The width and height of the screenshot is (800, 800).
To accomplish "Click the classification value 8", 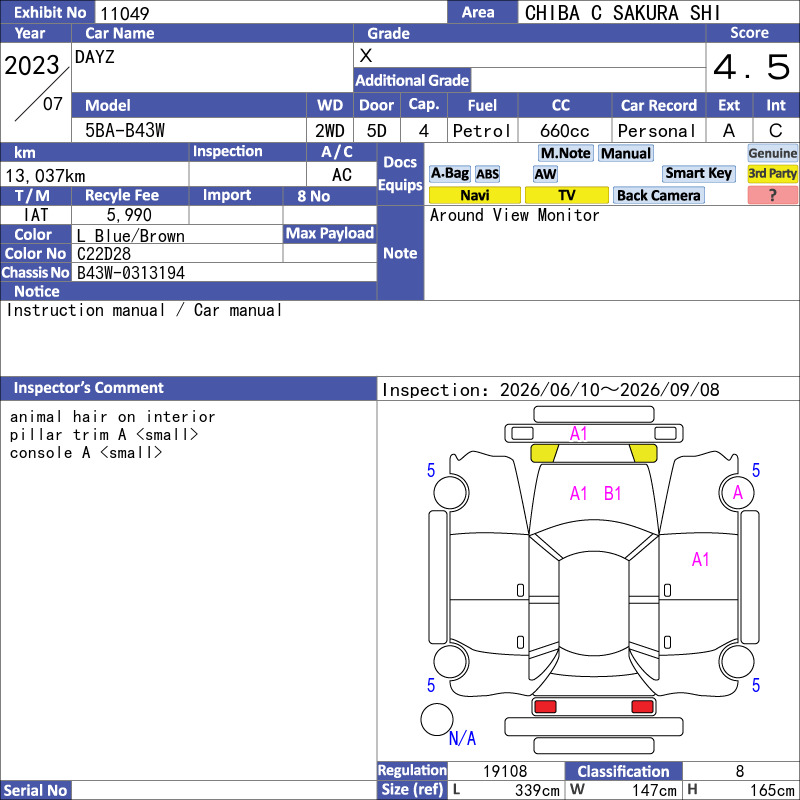I will [740, 771].
